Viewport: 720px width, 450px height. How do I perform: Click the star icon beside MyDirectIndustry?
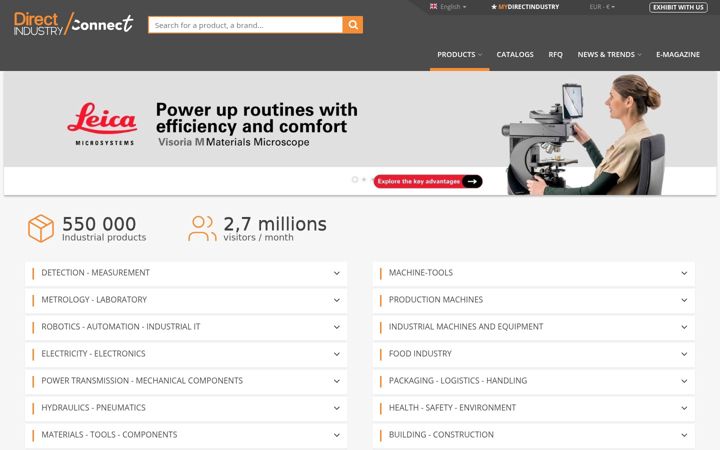(x=494, y=7)
